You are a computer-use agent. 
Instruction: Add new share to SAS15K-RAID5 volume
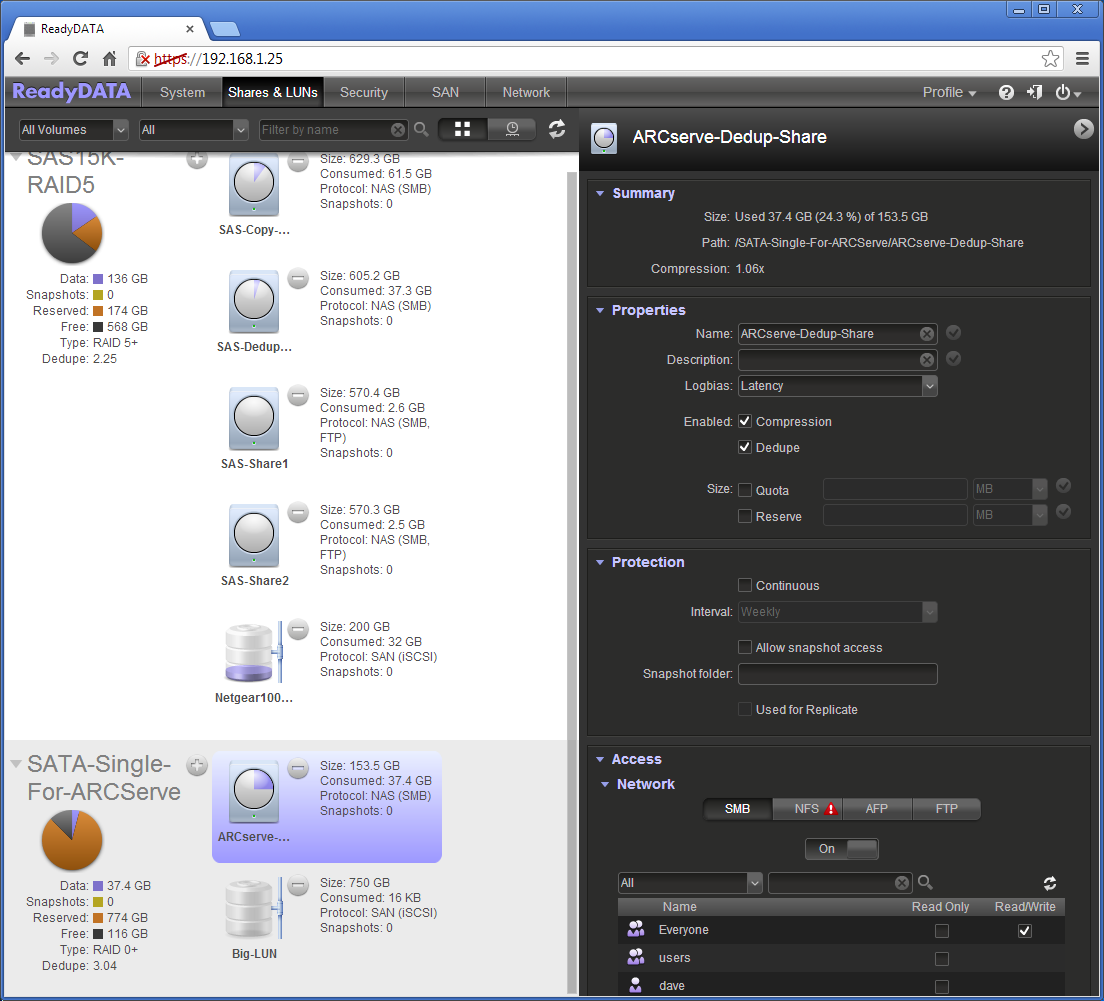(x=197, y=160)
